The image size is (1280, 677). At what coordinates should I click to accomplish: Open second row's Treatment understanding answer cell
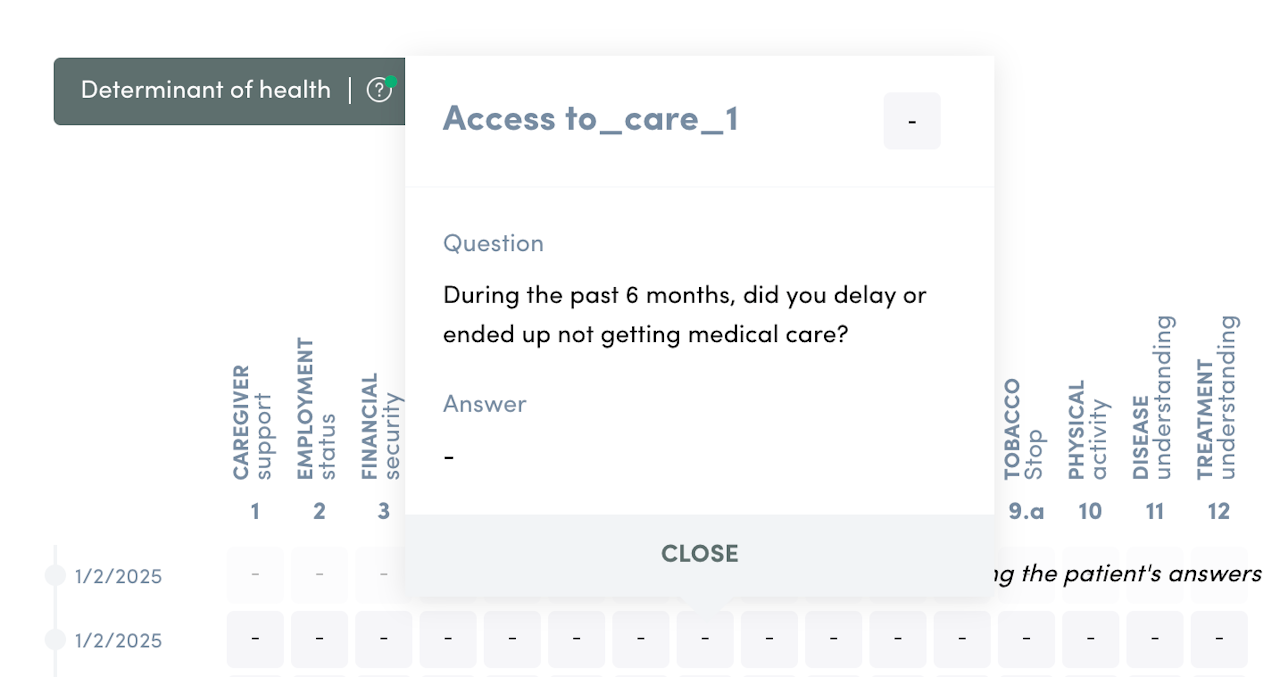[x=1219, y=639]
